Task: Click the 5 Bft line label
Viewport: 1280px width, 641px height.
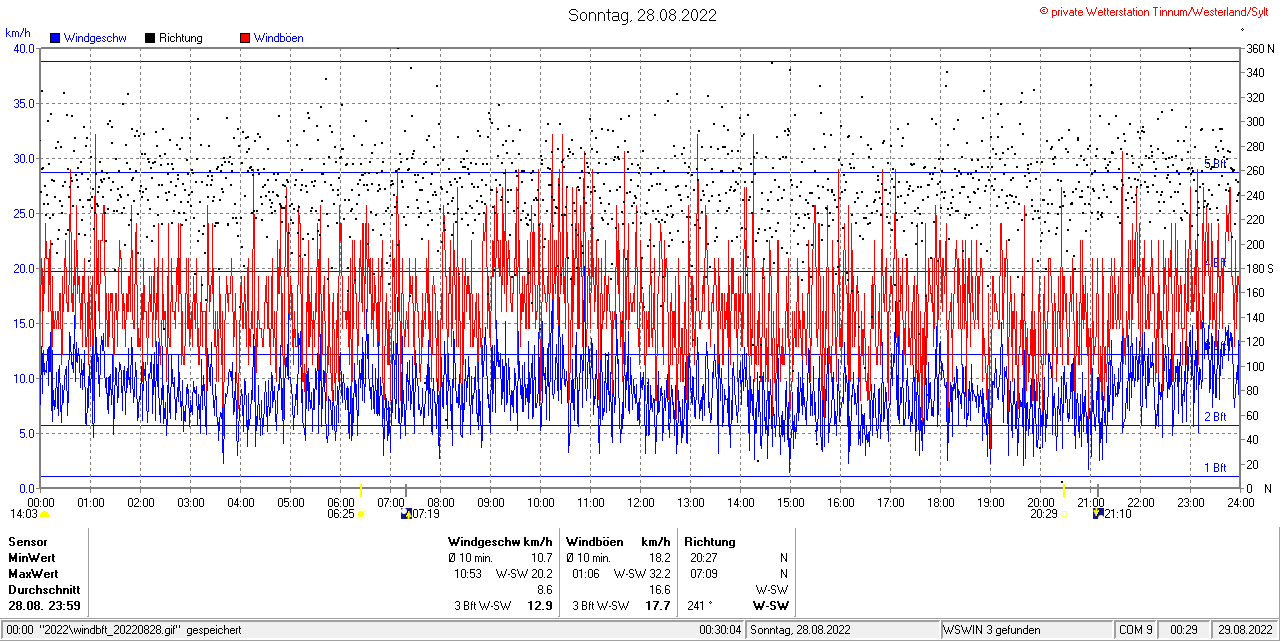Action: coord(1214,163)
